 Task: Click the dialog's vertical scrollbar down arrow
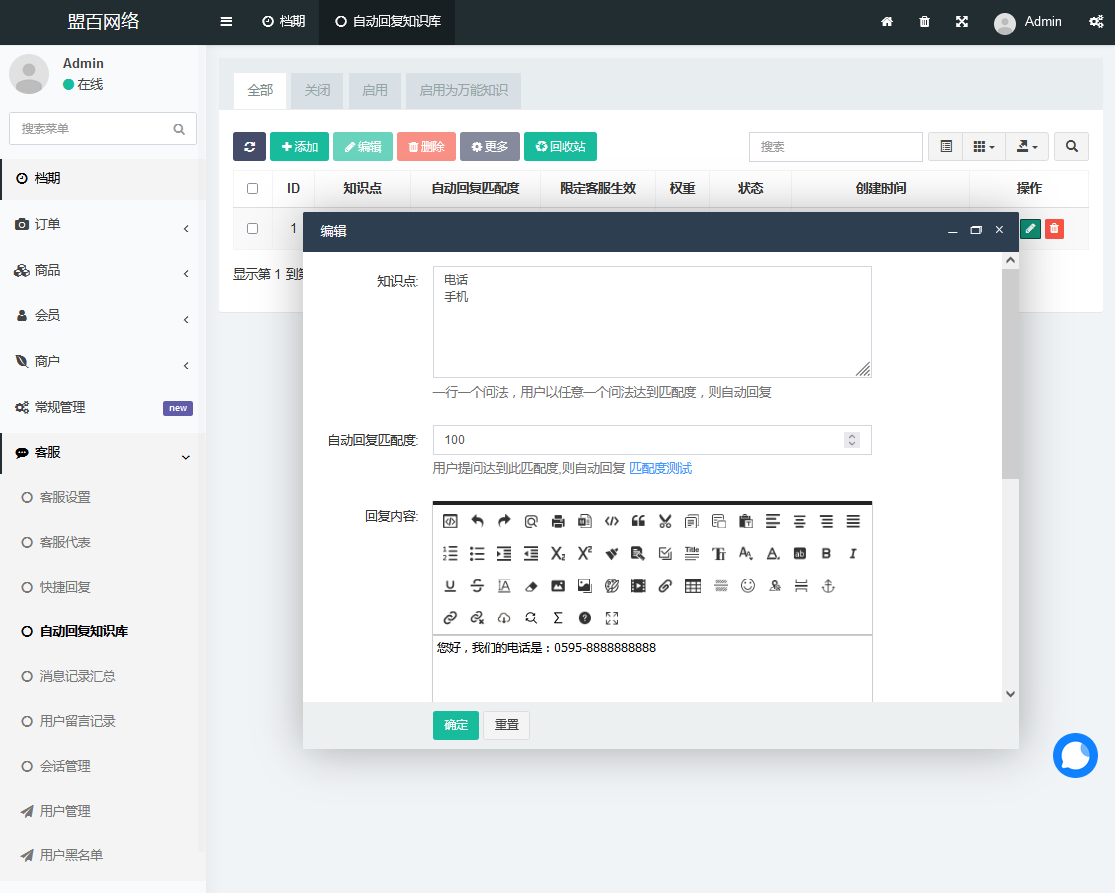pos(1010,693)
